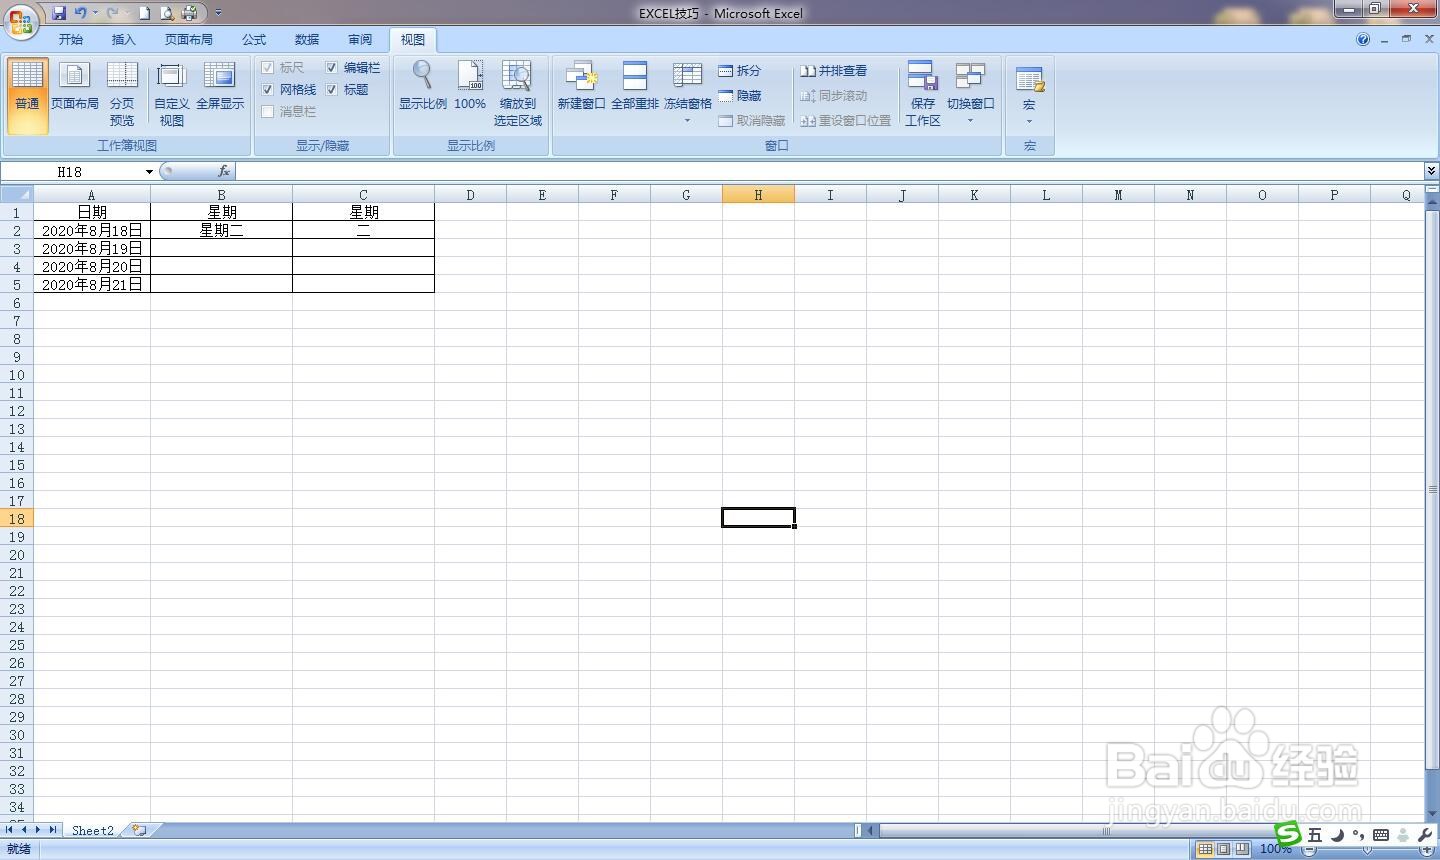Click 并排查看 view side by side
Image resolution: width=1440 pixels, height=860 pixels.
833,71
